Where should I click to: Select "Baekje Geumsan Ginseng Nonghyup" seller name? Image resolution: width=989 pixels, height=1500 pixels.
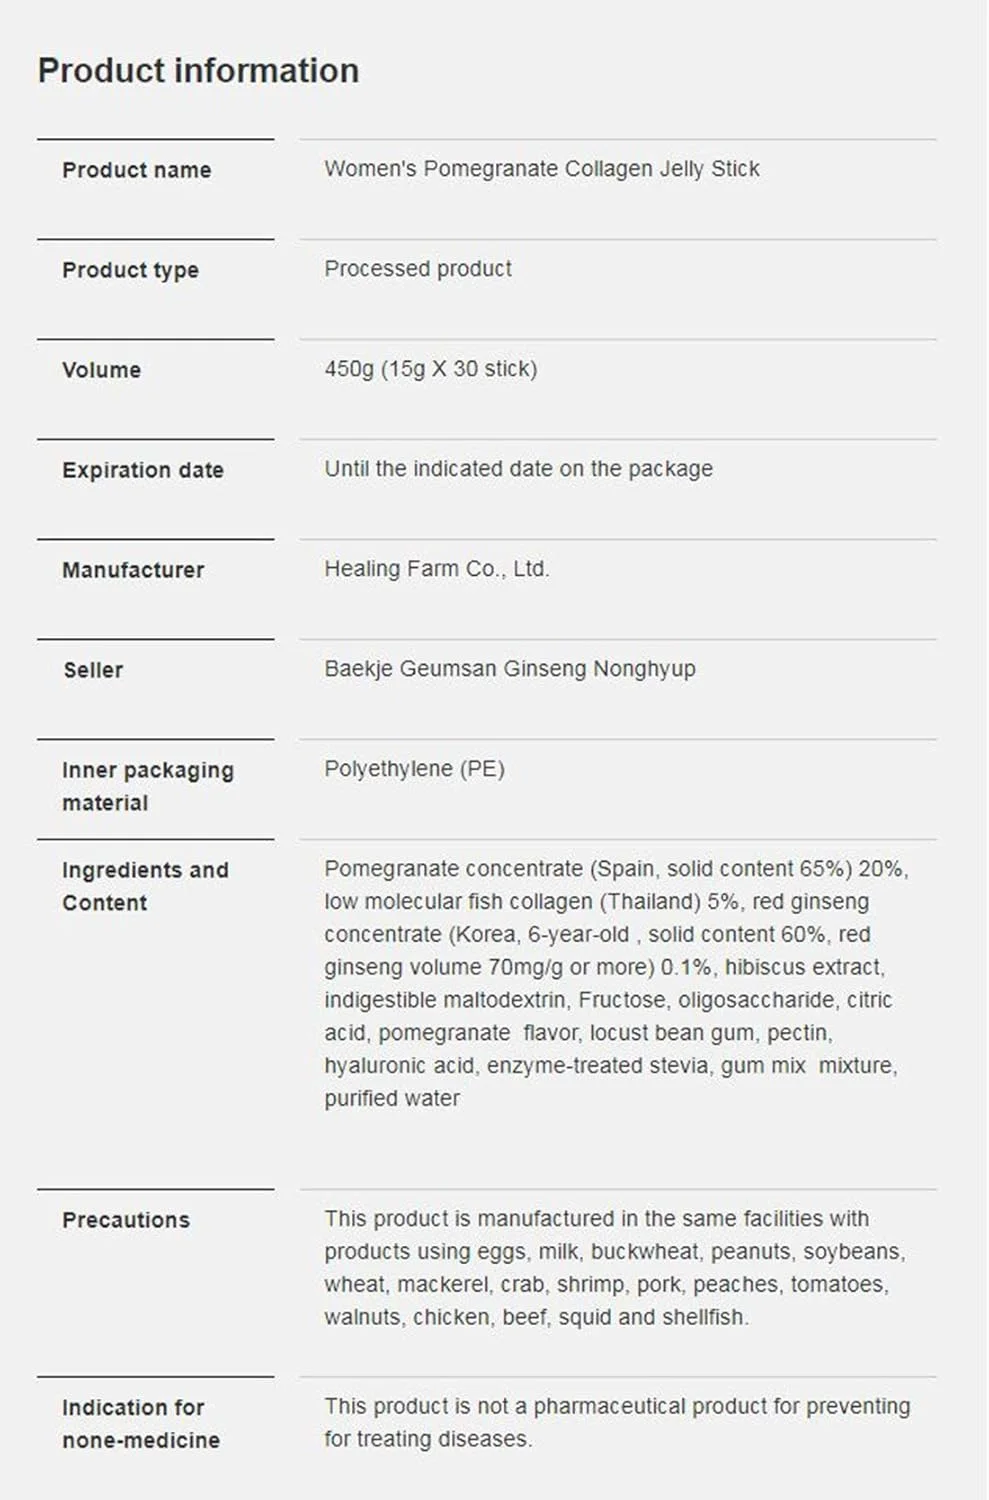pyautogui.click(x=509, y=669)
